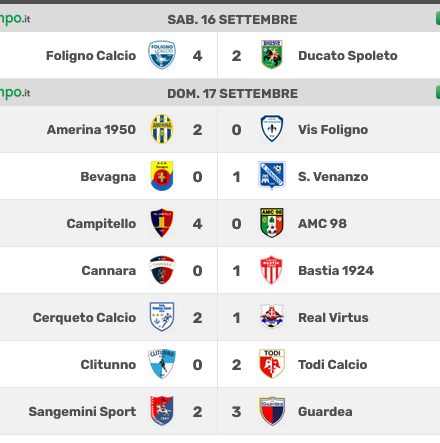Image resolution: width=440 pixels, height=443 pixels.
Task: Open the Sangemini Sport team page
Action: tap(82, 412)
